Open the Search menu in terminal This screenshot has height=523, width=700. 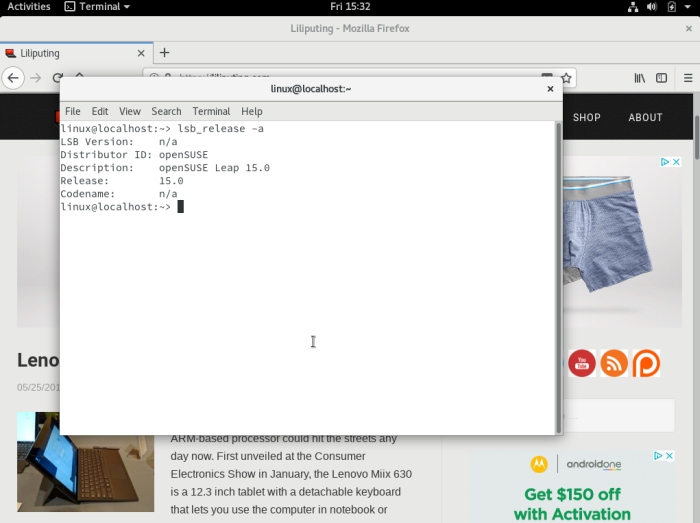[166, 111]
